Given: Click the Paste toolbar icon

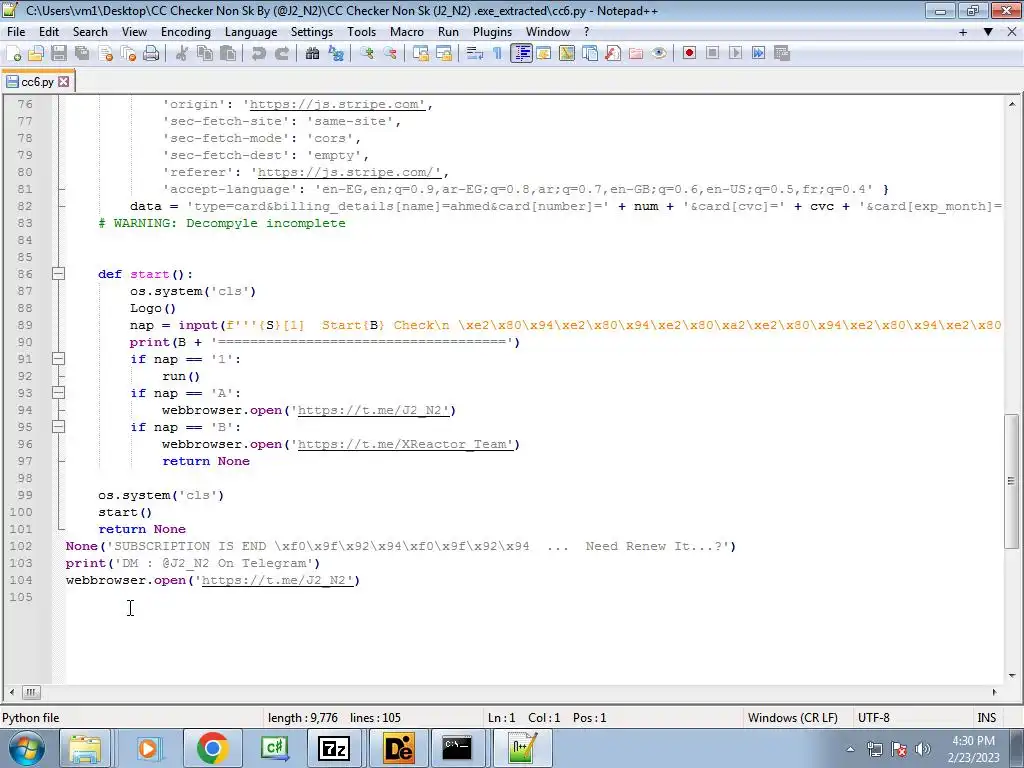Looking at the screenshot, I should pos(228,54).
